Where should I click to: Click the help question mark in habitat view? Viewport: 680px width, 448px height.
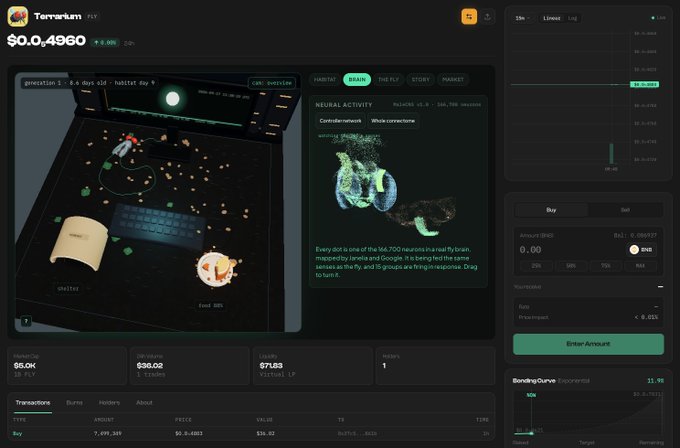coord(26,321)
